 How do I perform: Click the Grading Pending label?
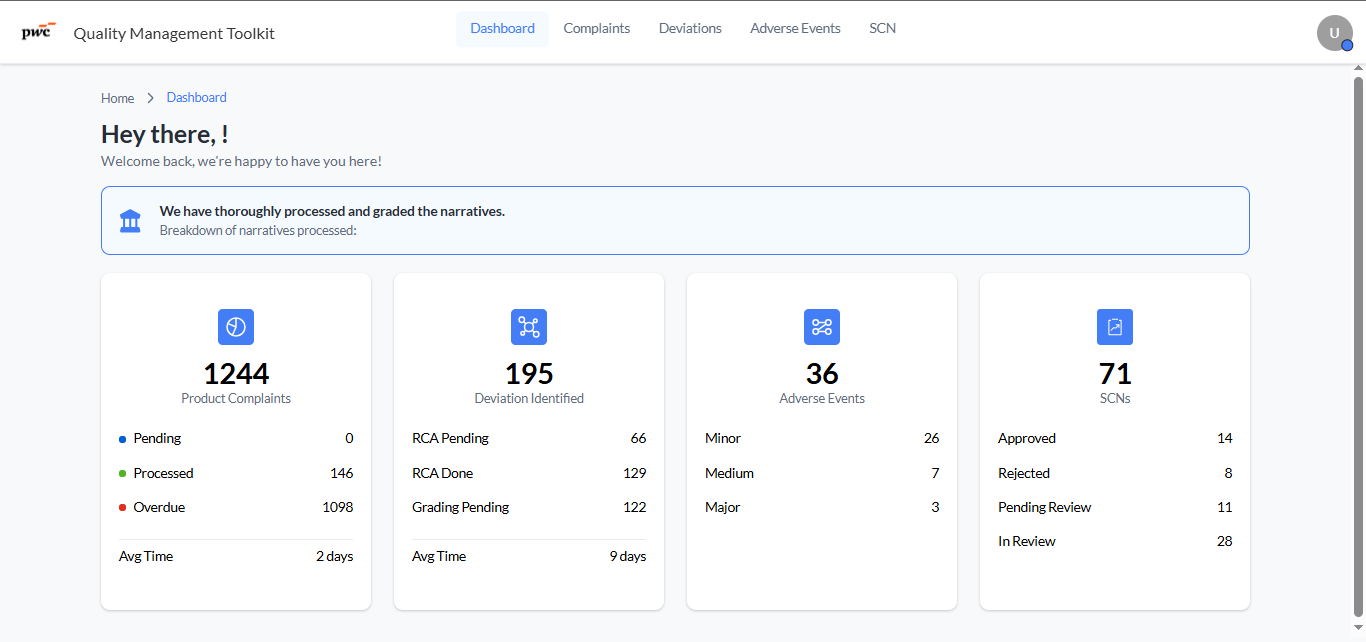(x=460, y=507)
